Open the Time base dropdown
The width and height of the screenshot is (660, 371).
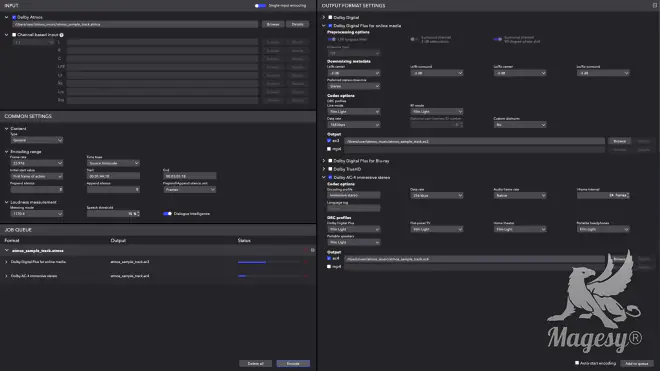coord(113,163)
